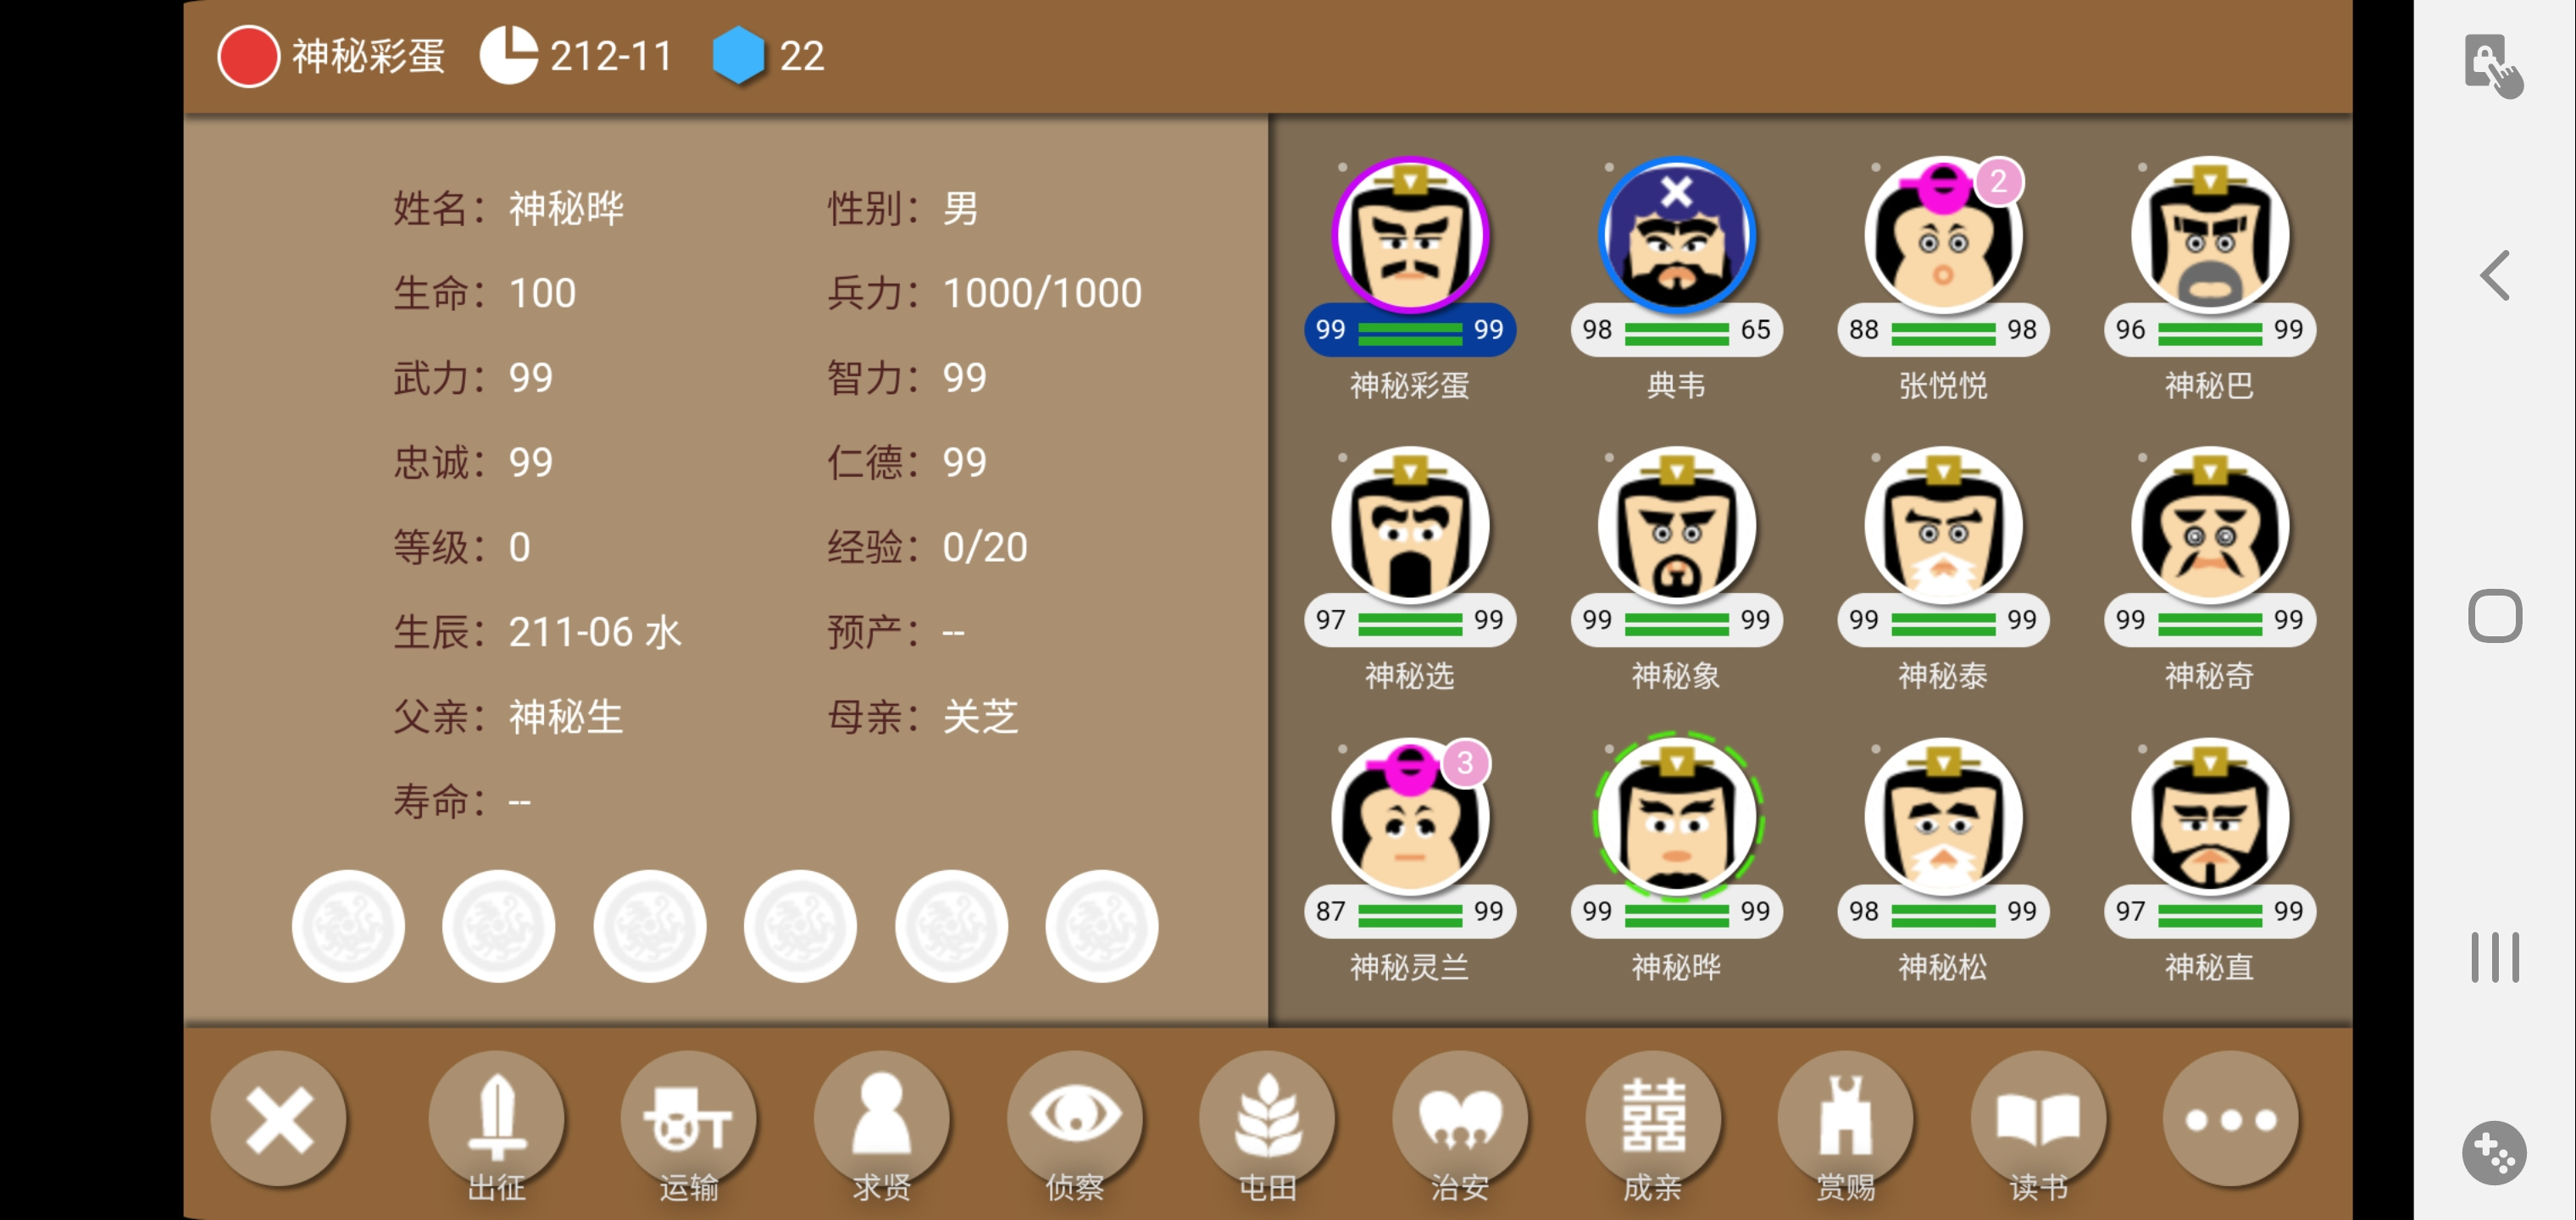The width and height of the screenshot is (2576, 1220).
Task: Select character portrait 神秘奇
Action: pyautogui.click(x=2210, y=525)
